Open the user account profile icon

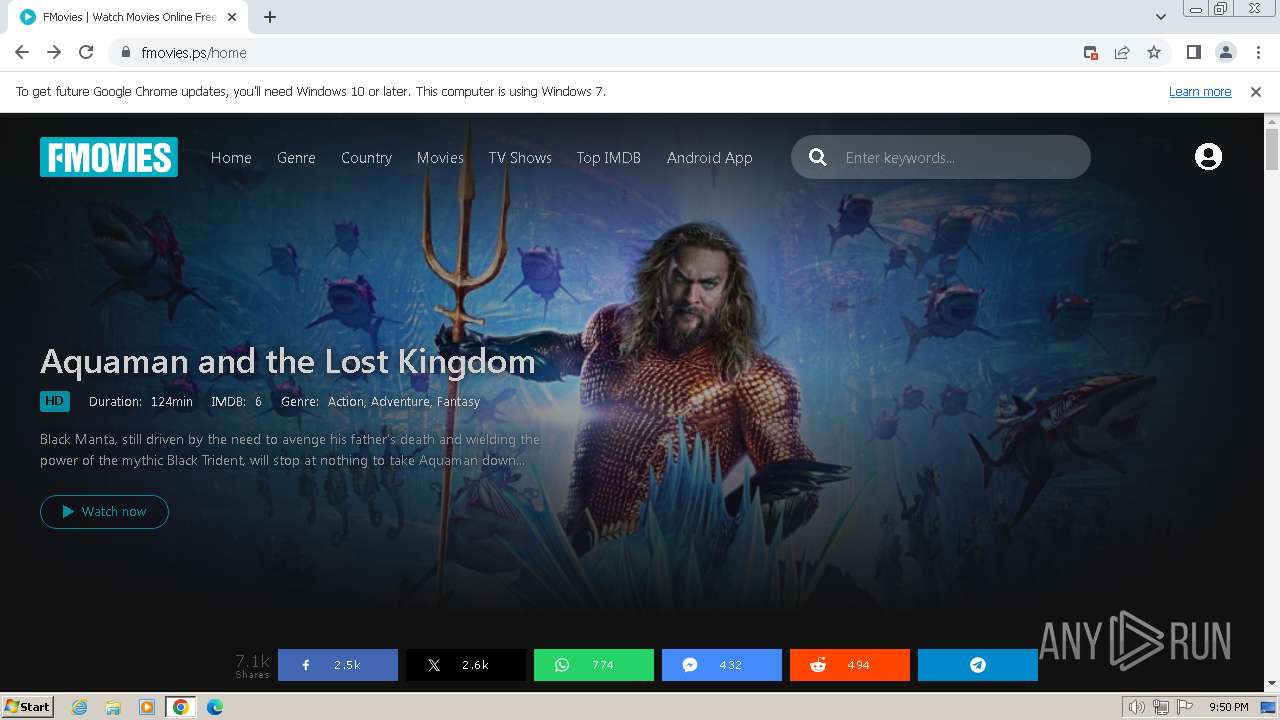pos(1208,157)
